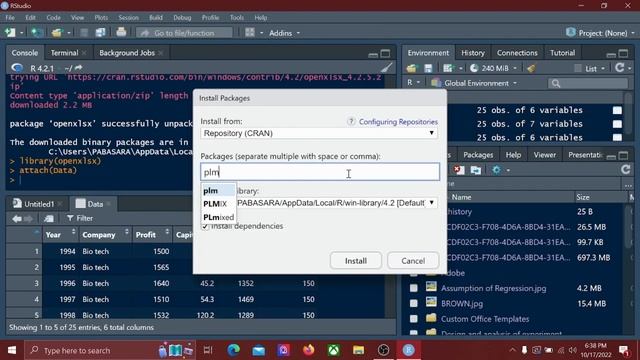This screenshot has width=640, height=360.
Task: Click the Windows Start button
Action: coord(12,350)
